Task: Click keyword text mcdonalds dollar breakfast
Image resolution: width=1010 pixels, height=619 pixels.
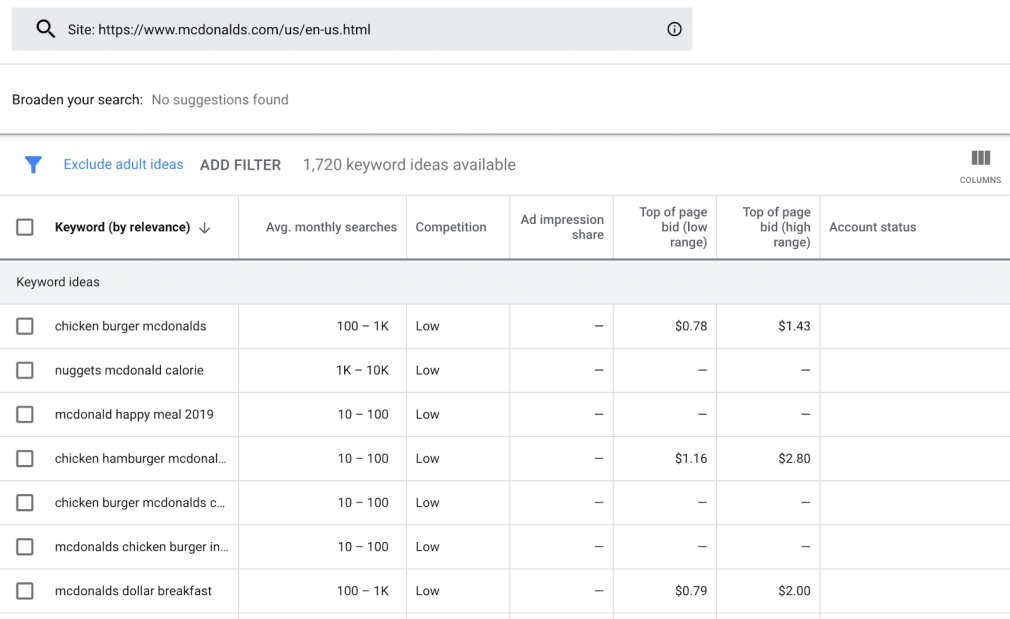Action: coord(133,591)
